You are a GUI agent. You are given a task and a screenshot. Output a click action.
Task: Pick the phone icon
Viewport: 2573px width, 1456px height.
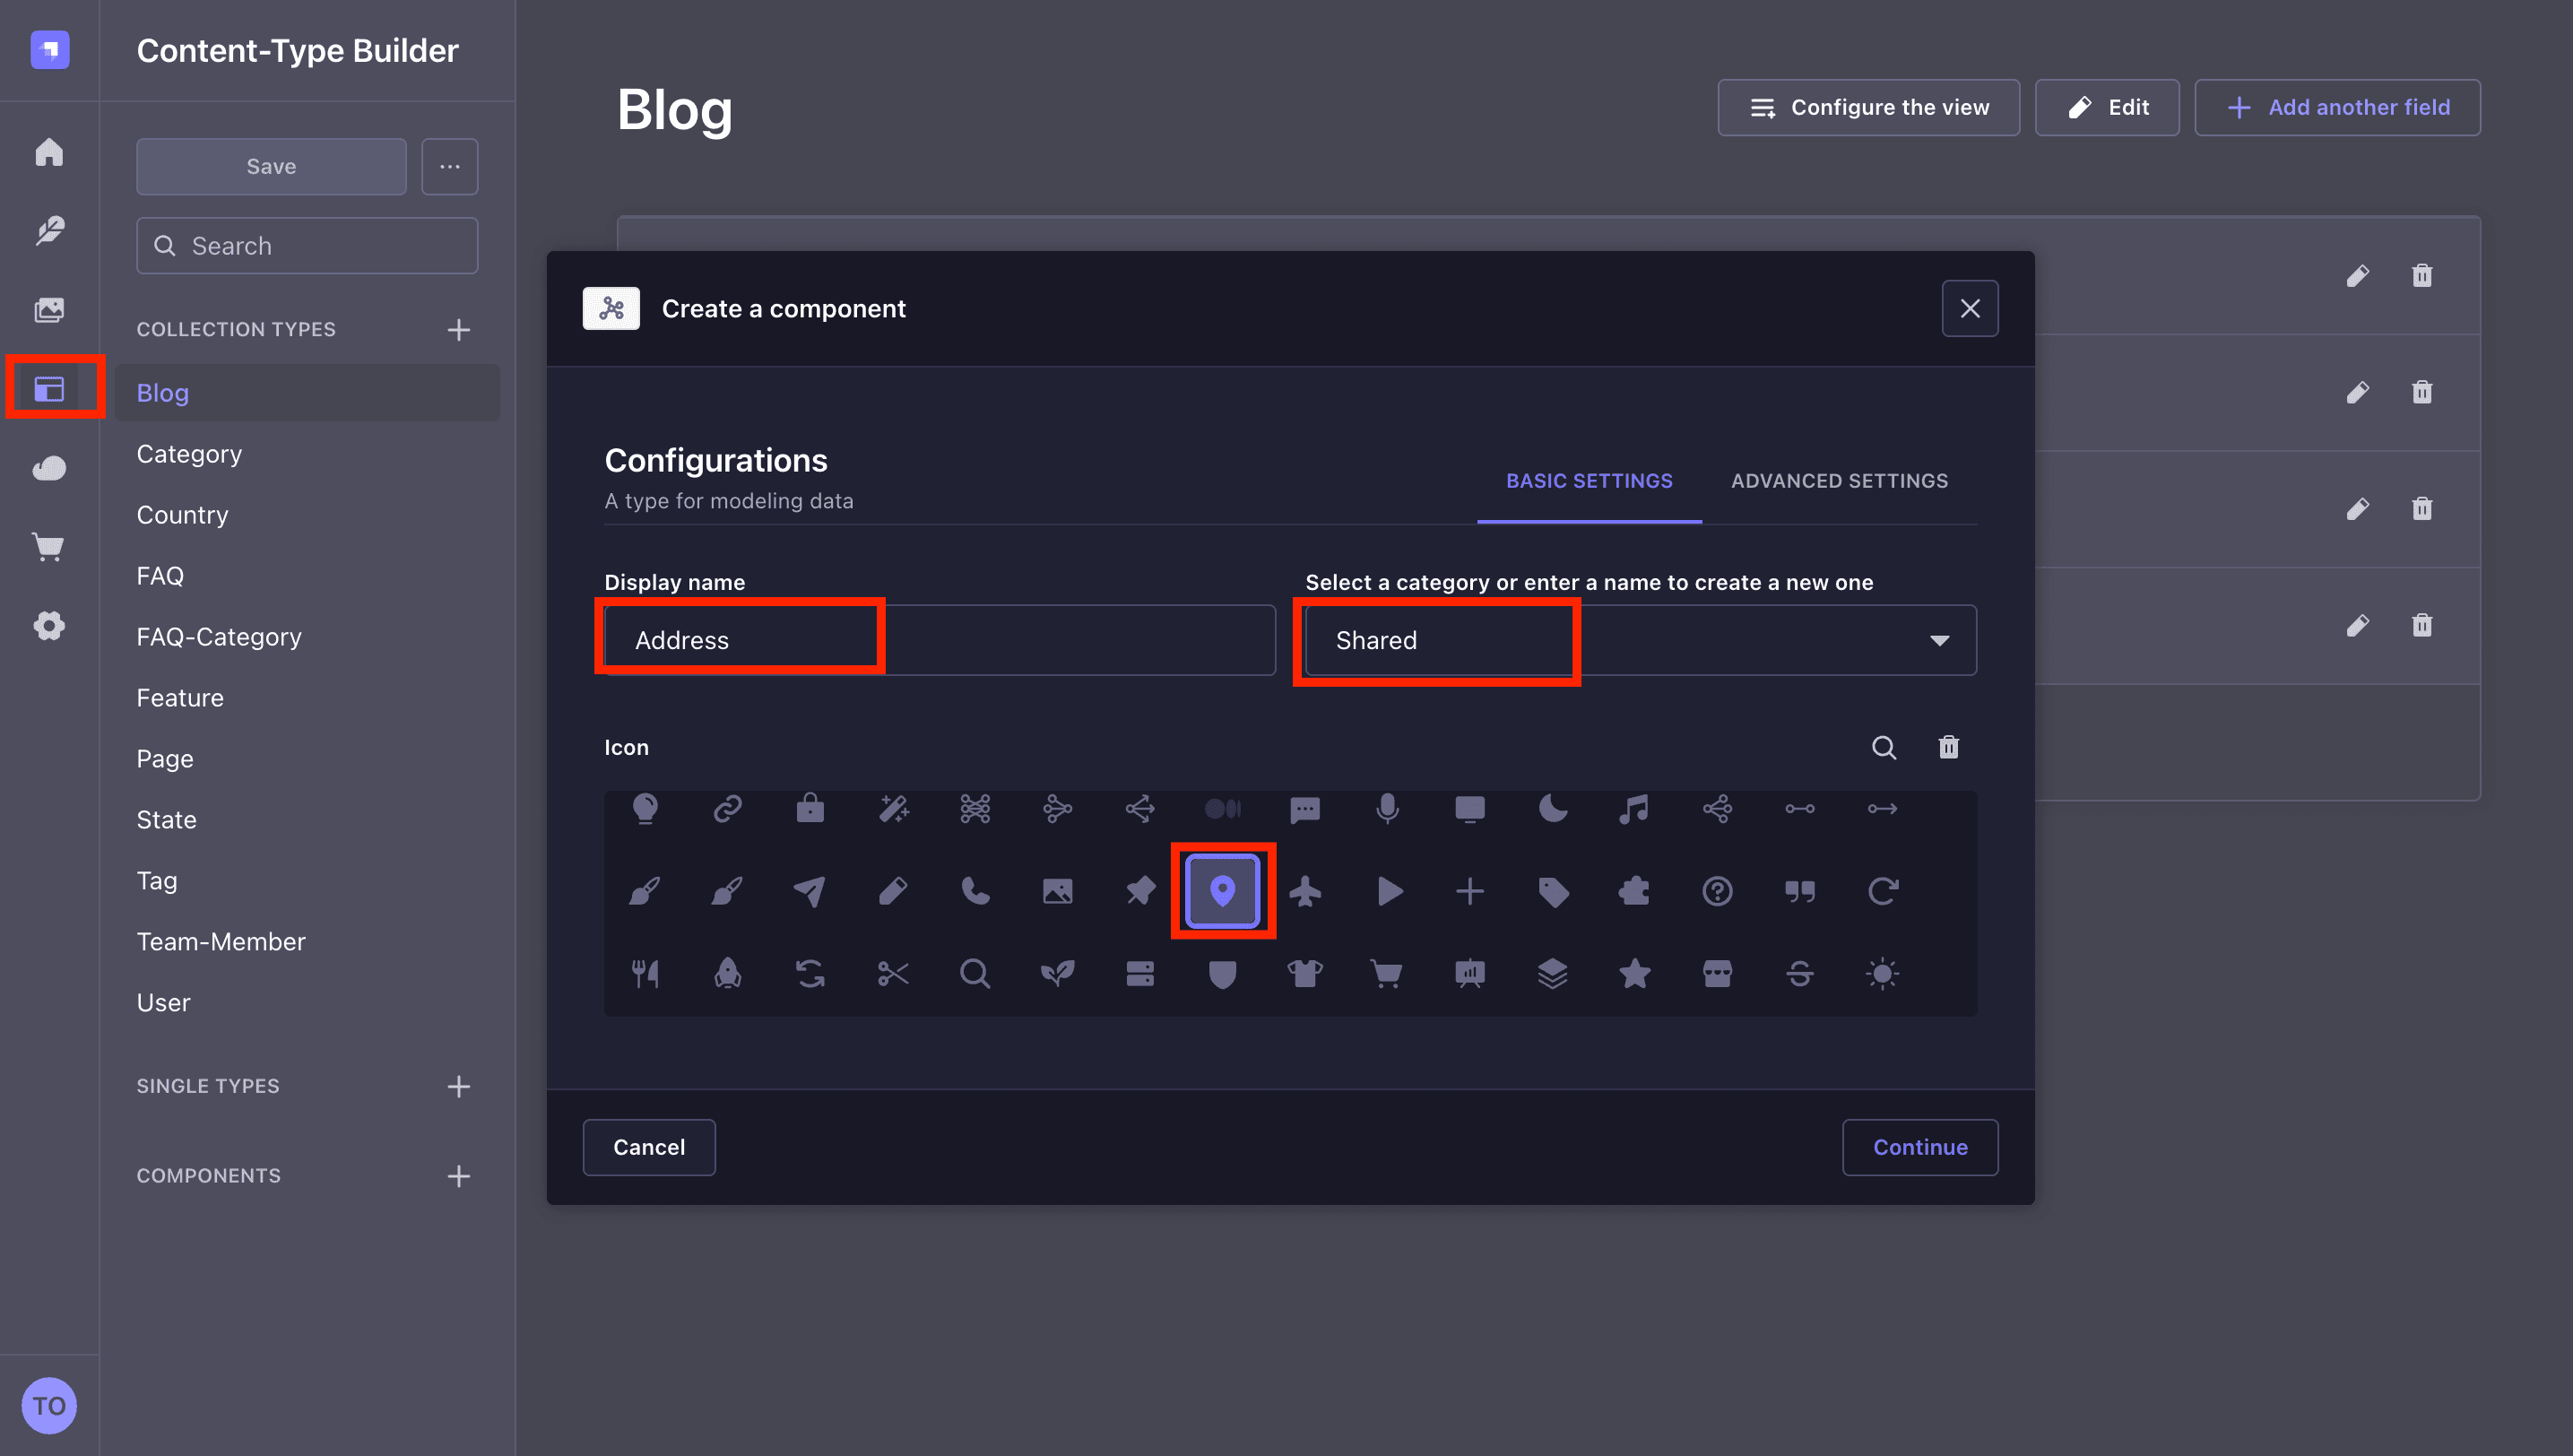(975, 890)
